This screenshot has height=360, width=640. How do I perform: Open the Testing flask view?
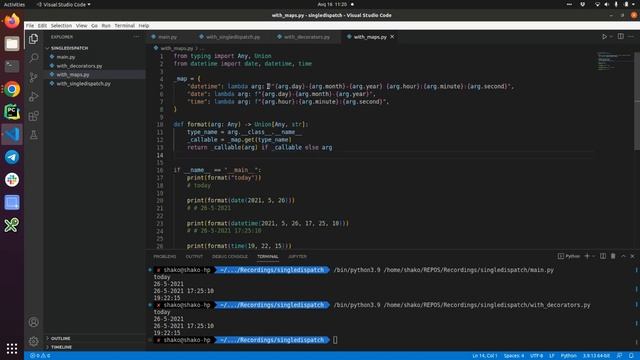tap(33, 135)
